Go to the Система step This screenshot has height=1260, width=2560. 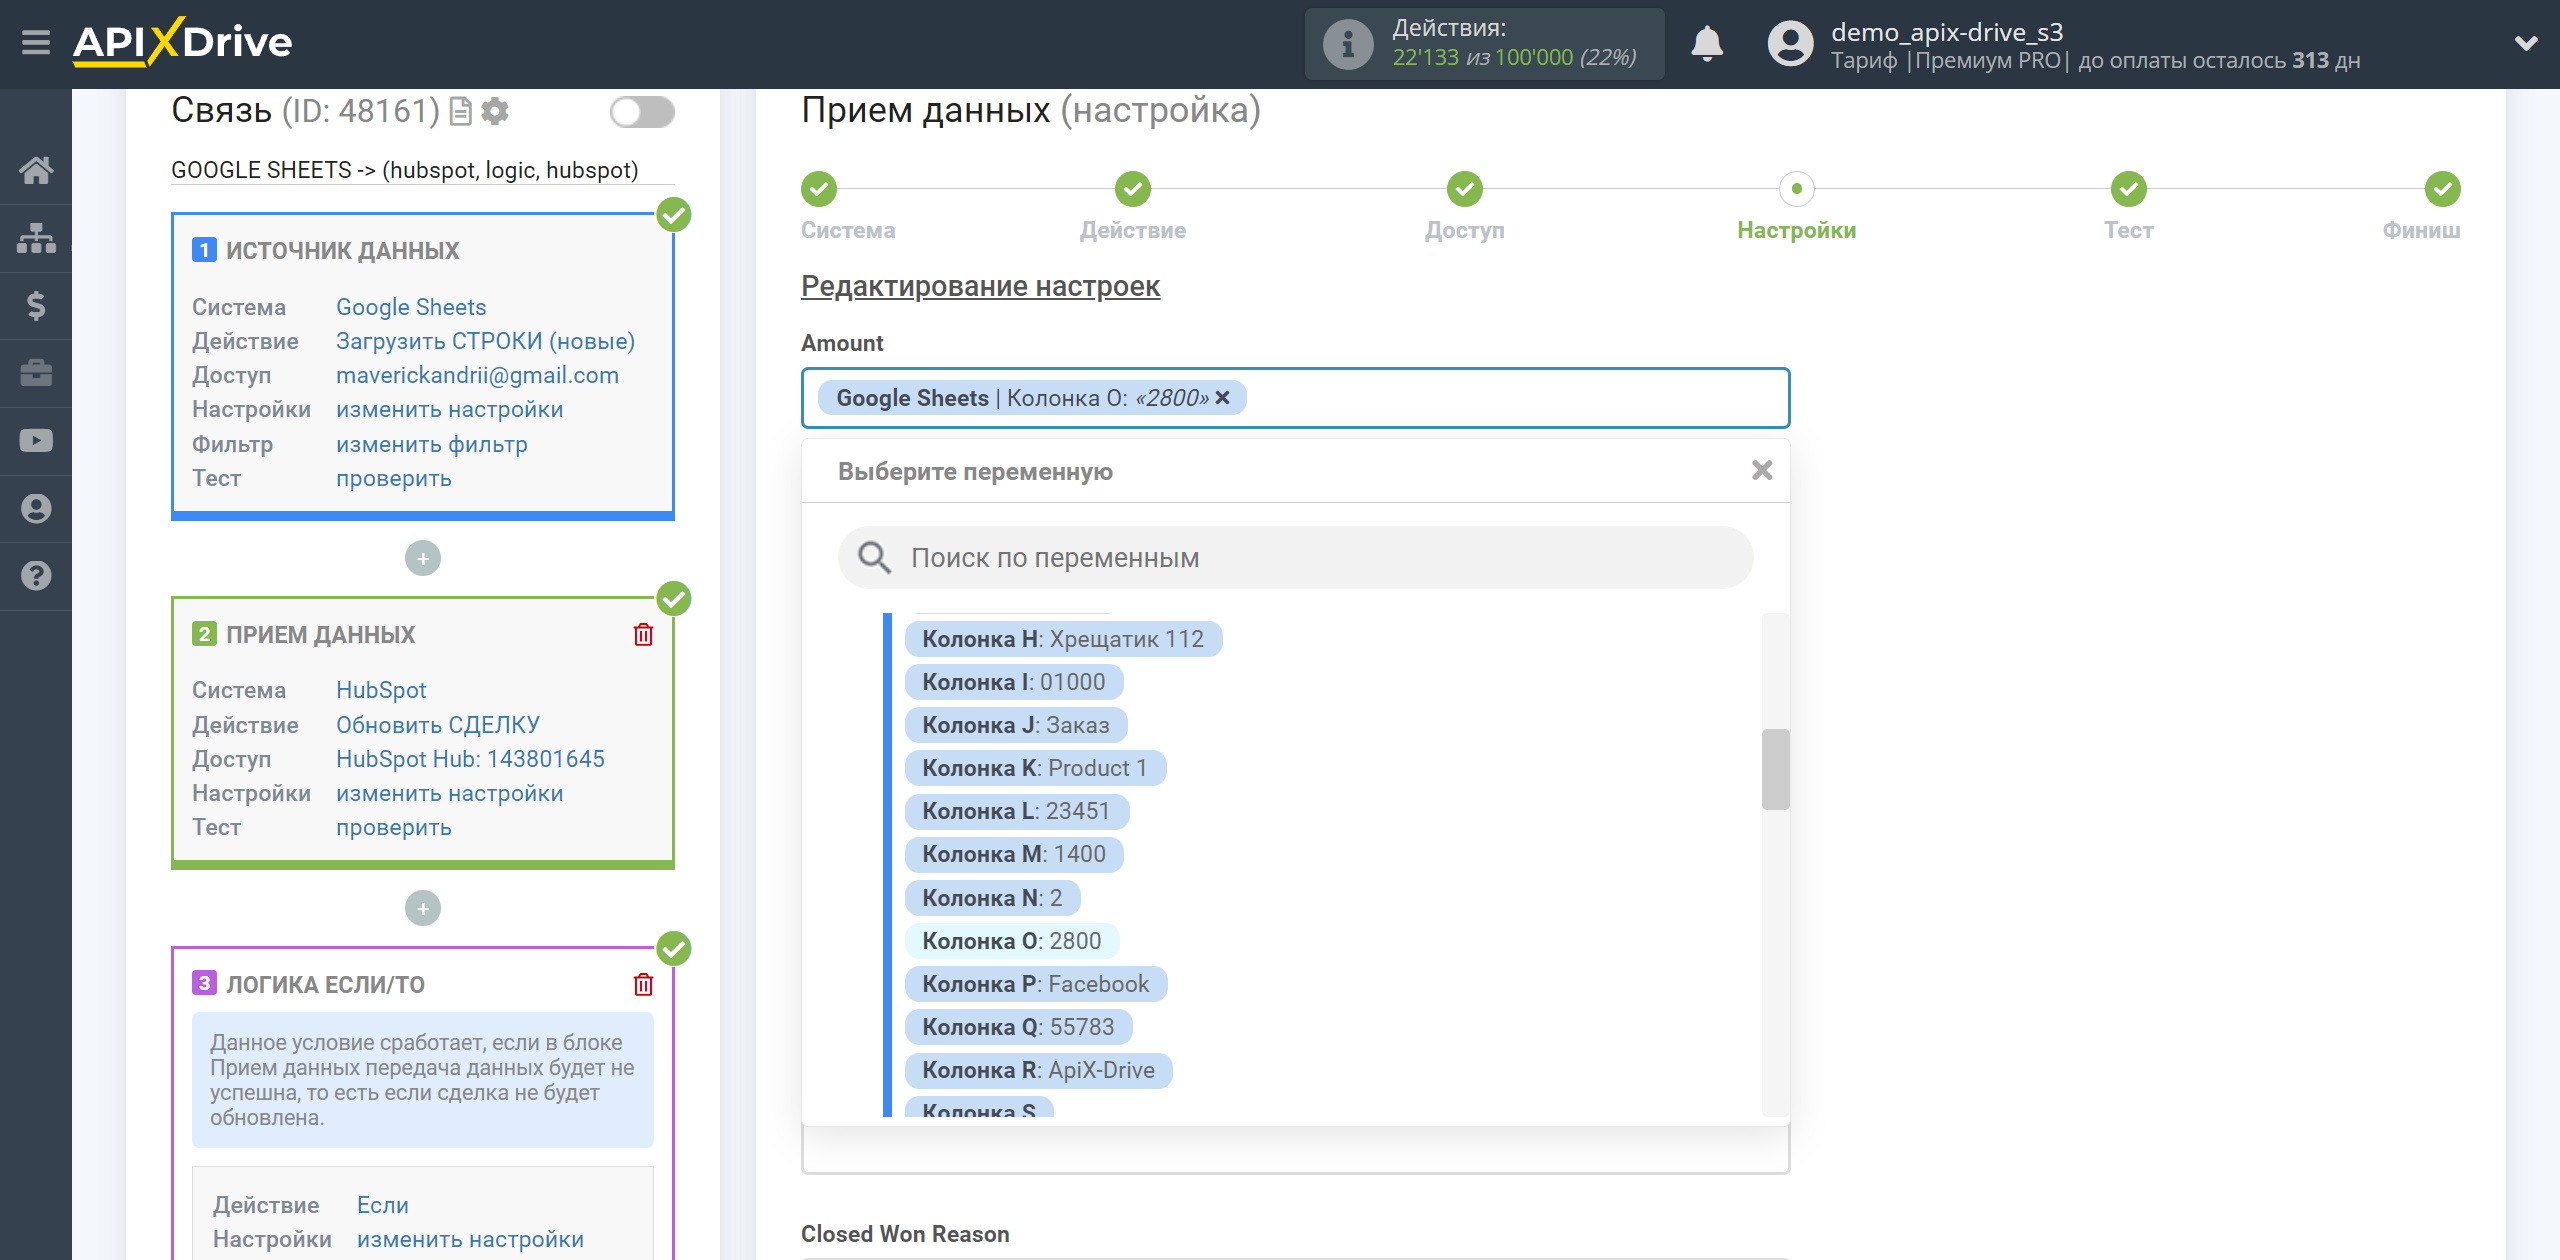pos(819,189)
